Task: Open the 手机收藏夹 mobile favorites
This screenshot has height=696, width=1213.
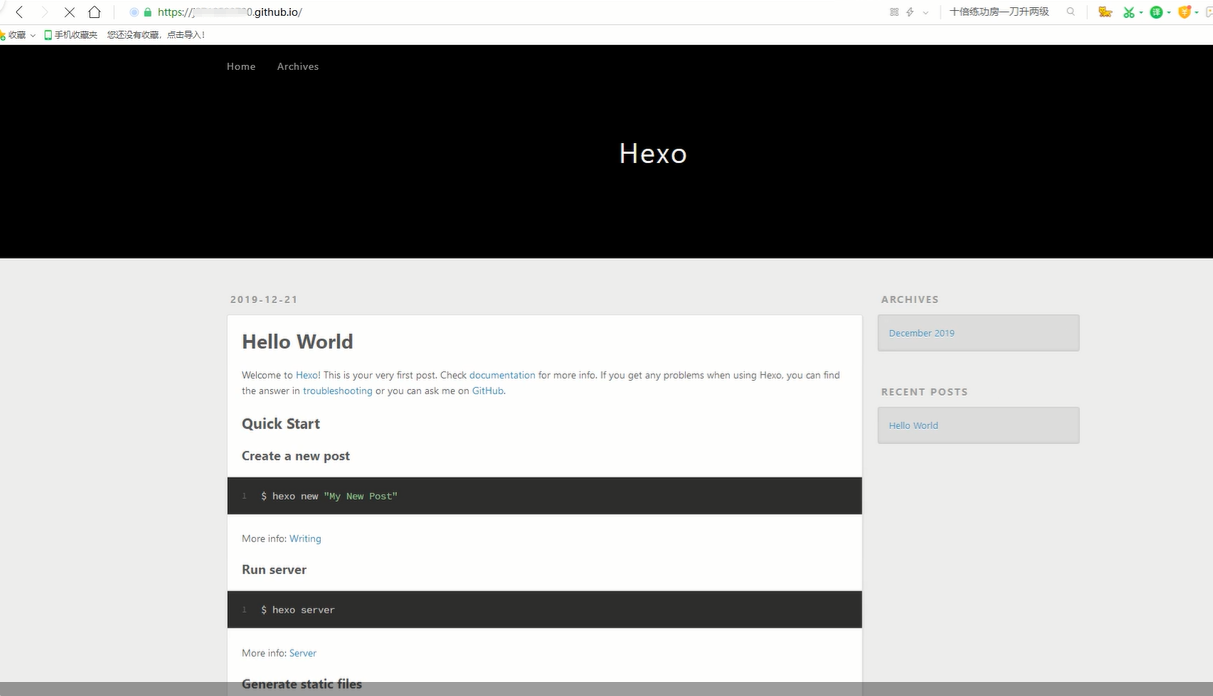Action: pyautogui.click(x=70, y=35)
